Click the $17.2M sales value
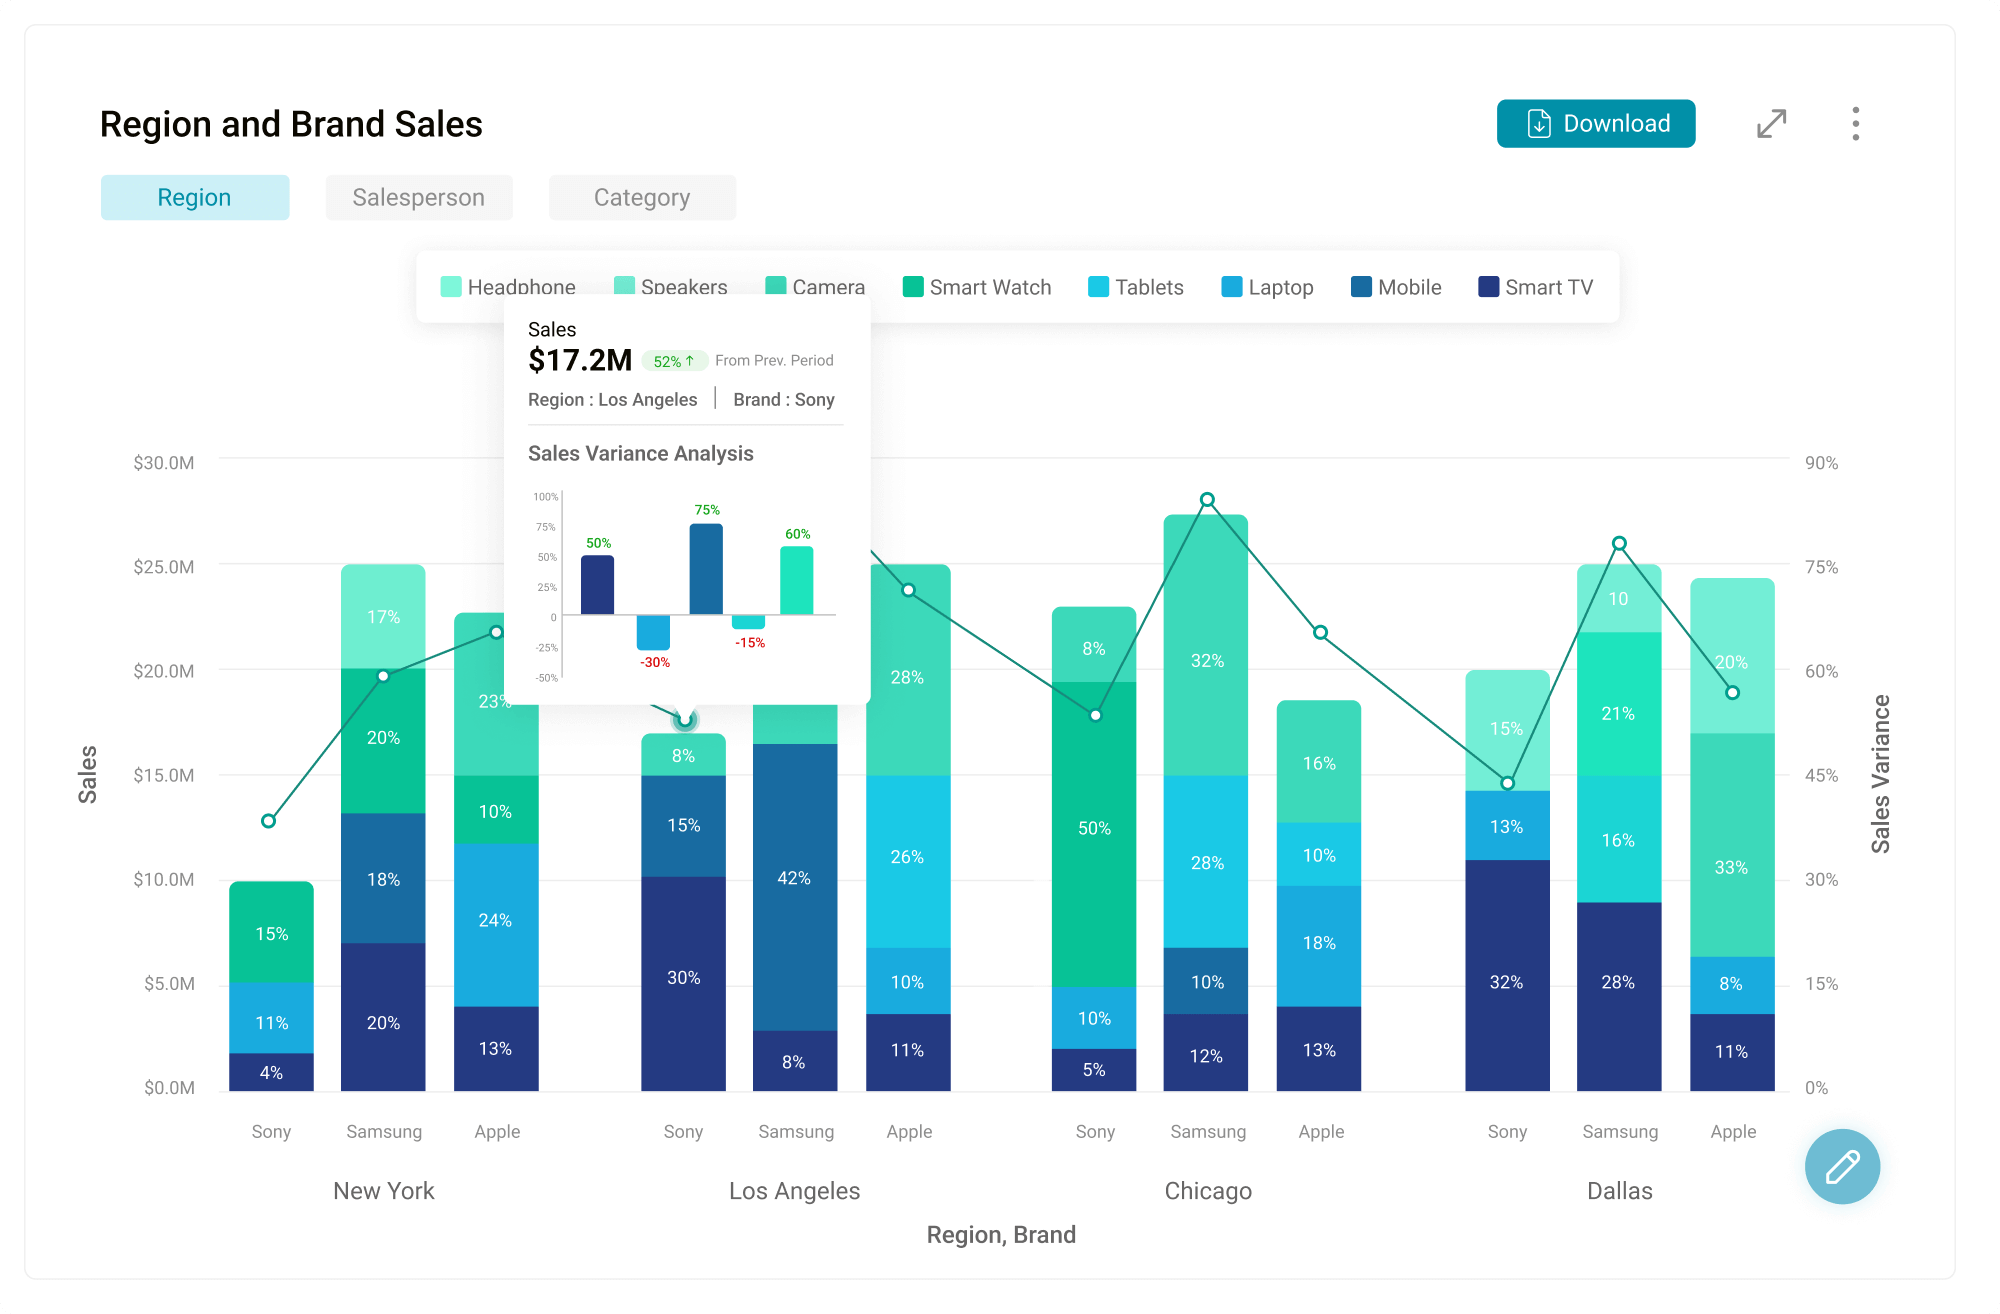The image size is (2000, 1314). [580, 360]
